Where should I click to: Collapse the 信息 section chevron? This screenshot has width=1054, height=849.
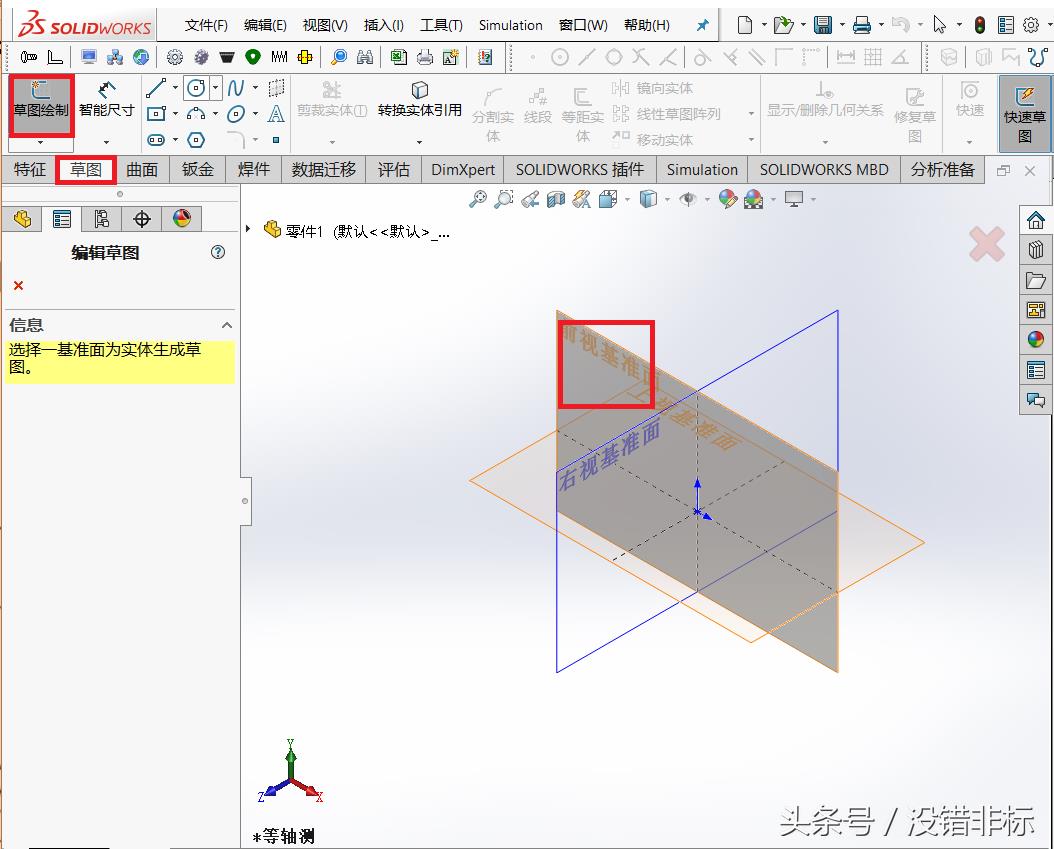point(227,325)
